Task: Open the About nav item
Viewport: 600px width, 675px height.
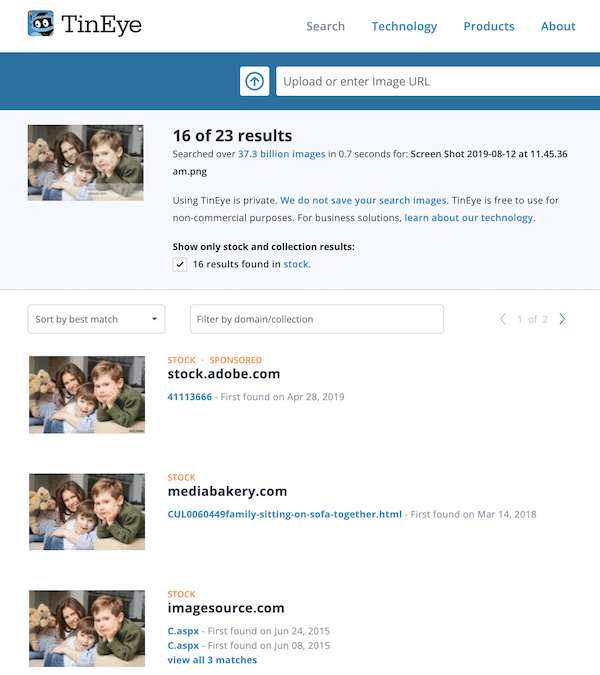Action: [558, 26]
